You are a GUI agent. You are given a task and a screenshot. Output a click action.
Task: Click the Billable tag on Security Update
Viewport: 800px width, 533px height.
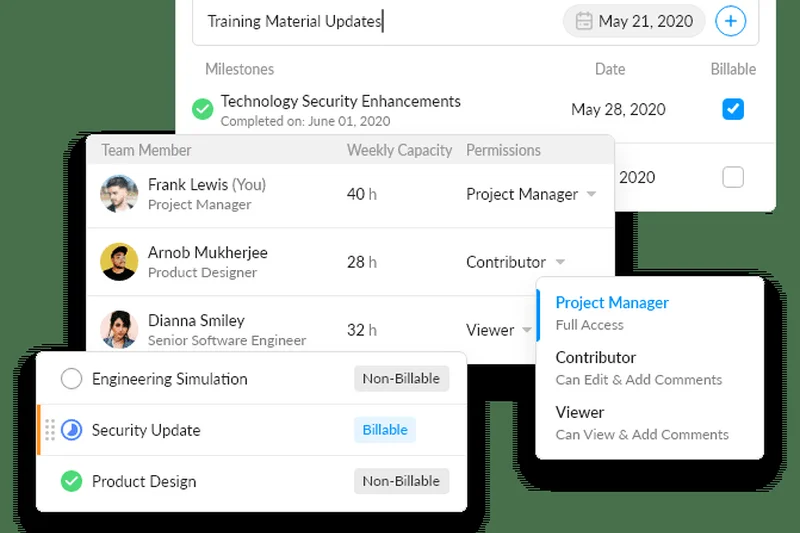coord(385,430)
